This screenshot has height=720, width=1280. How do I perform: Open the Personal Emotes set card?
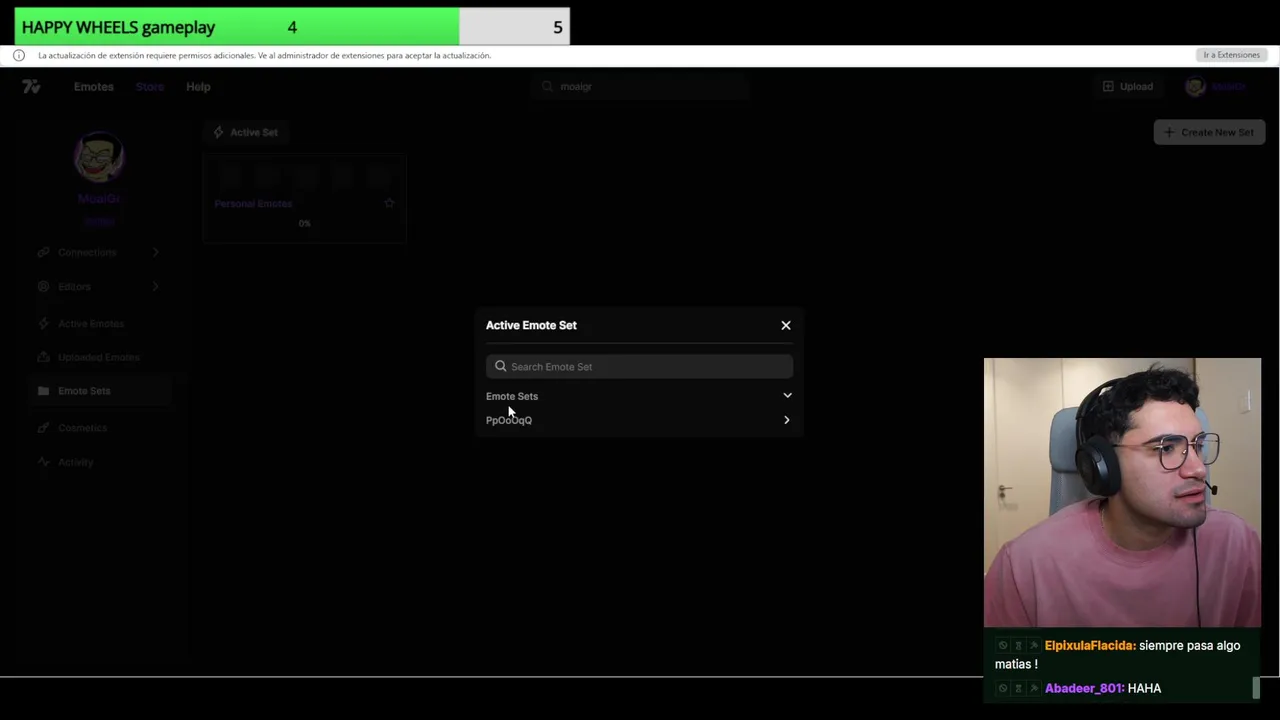point(304,198)
